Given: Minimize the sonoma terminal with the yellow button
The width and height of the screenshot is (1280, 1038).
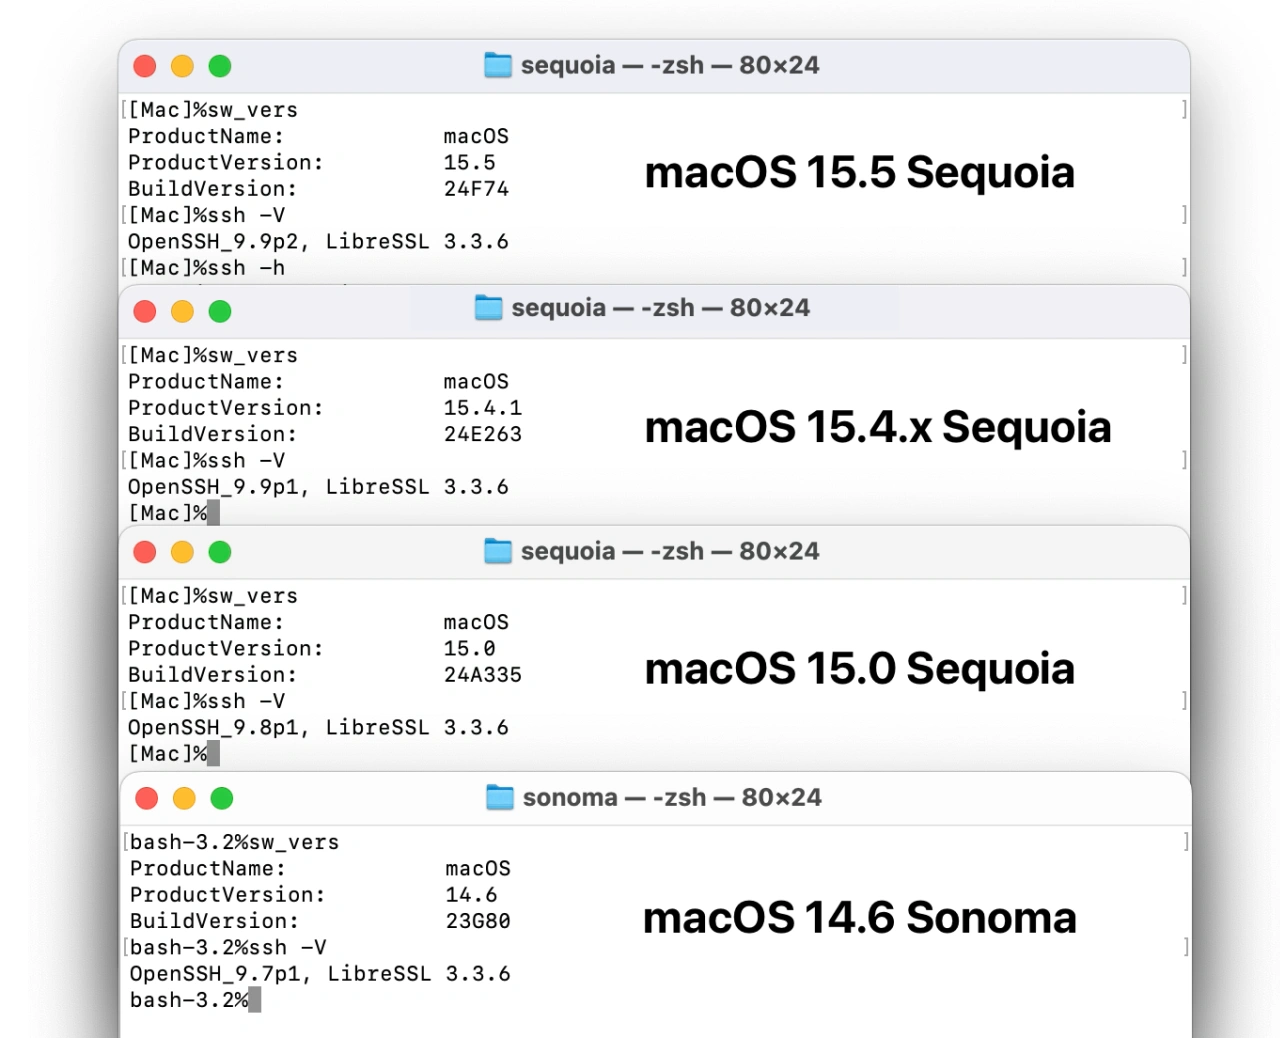Looking at the screenshot, I should (184, 798).
